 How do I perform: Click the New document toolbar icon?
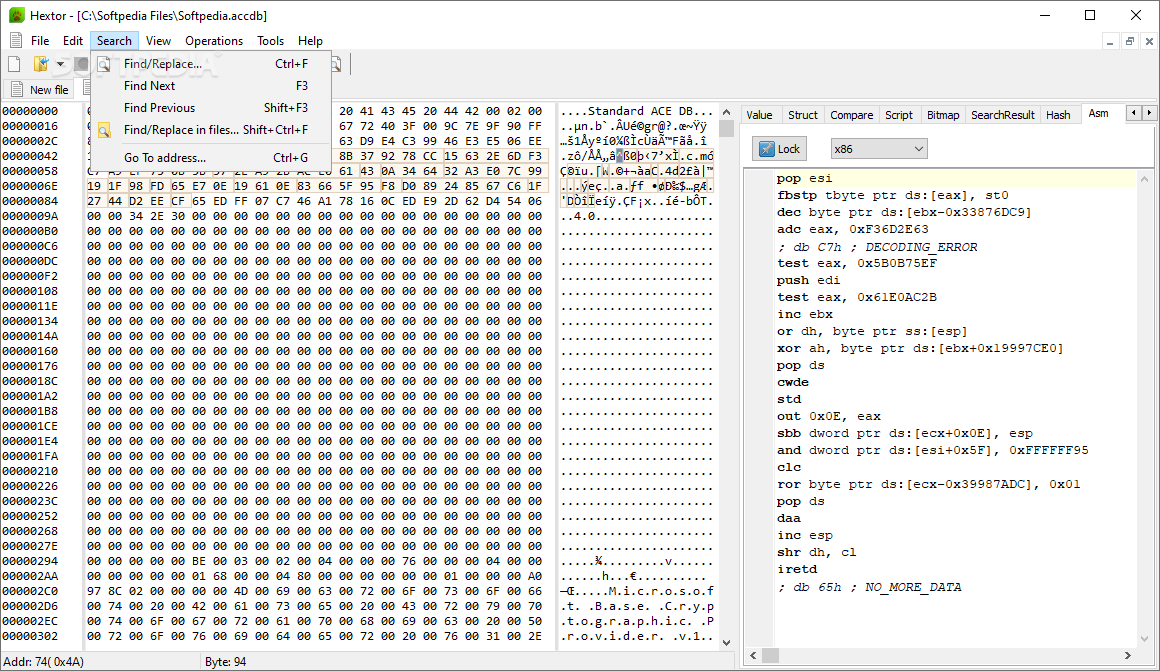tap(14, 64)
